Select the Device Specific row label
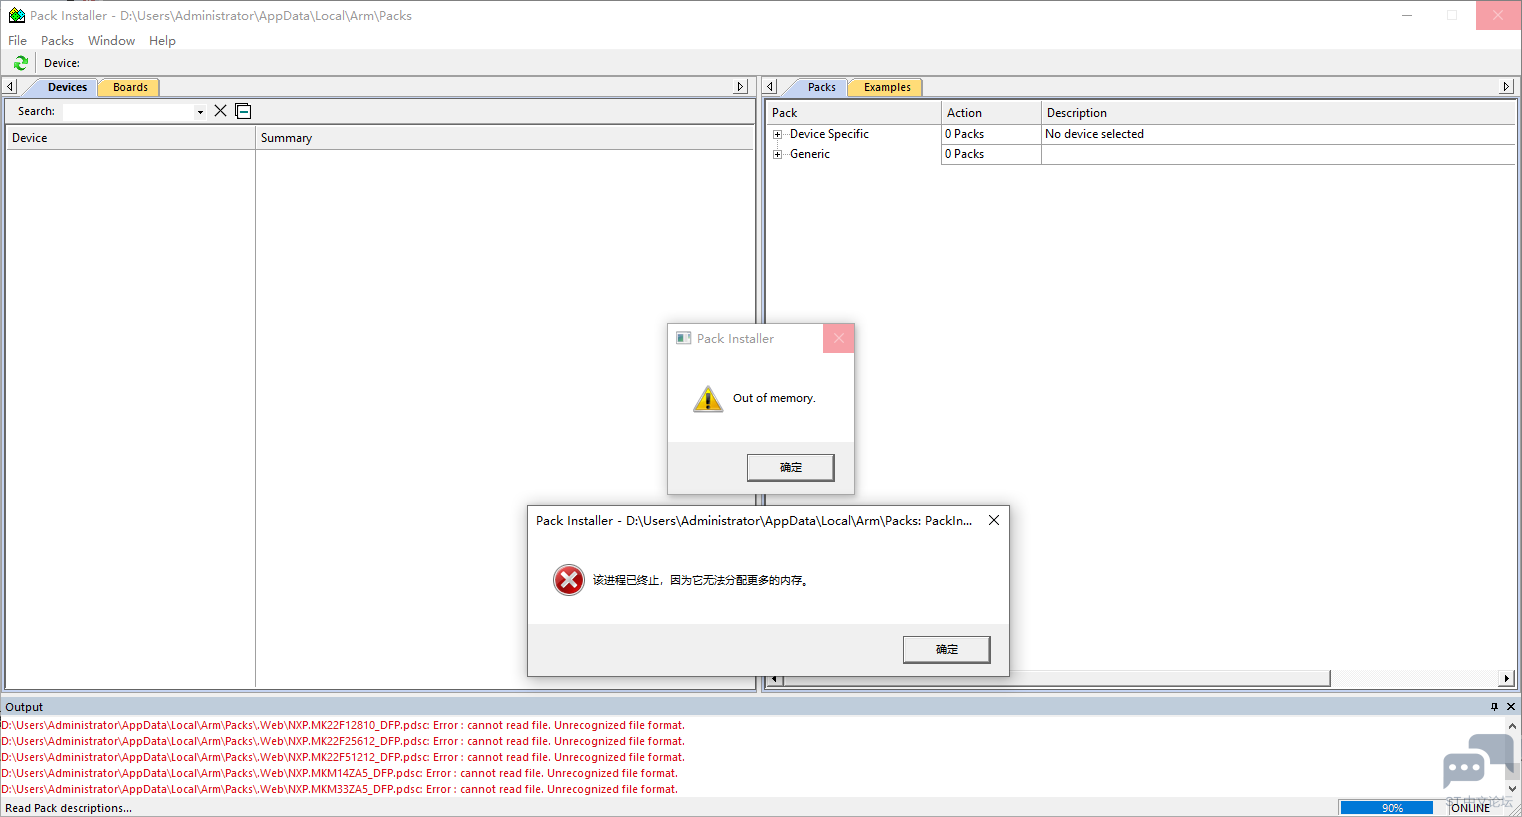This screenshot has height=817, width=1522. click(x=829, y=134)
